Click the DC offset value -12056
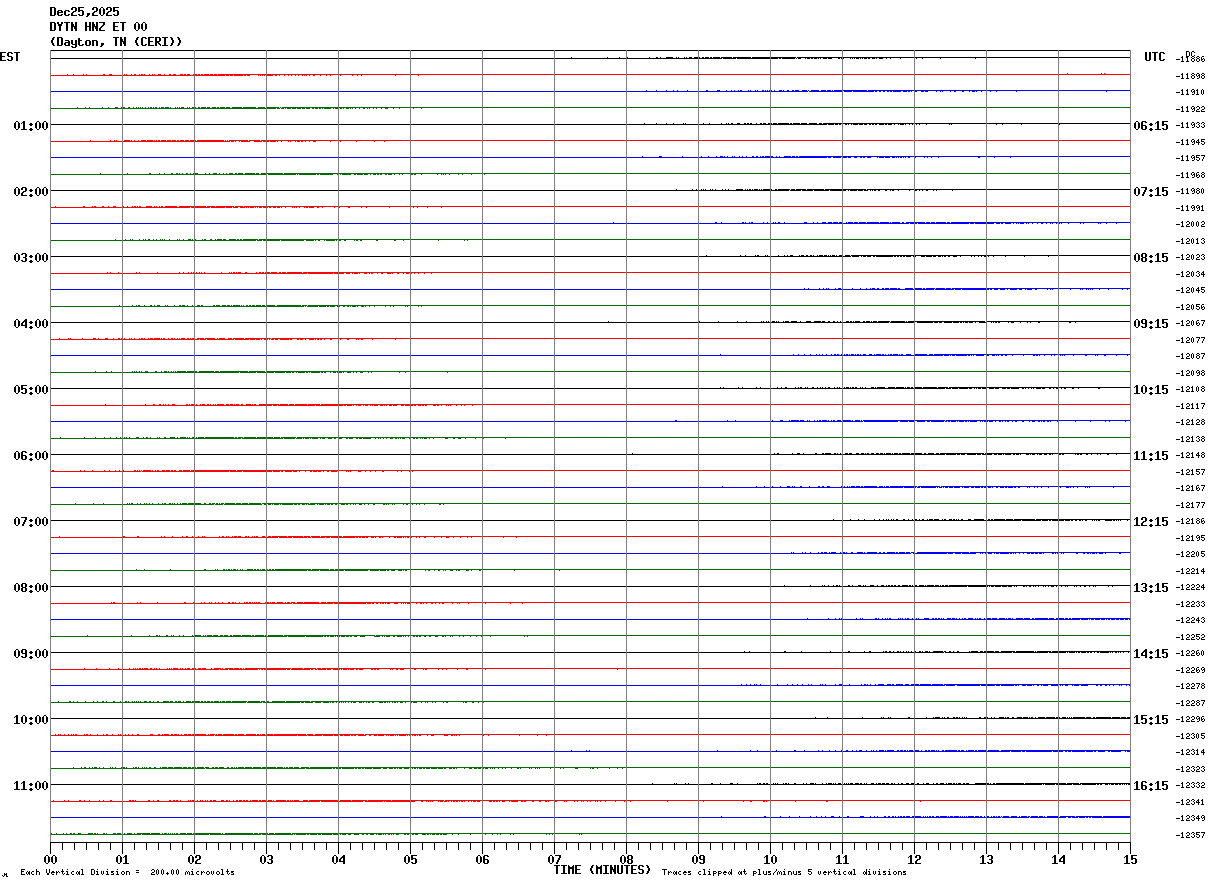The width and height of the screenshot is (1210, 886). [1190, 307]
